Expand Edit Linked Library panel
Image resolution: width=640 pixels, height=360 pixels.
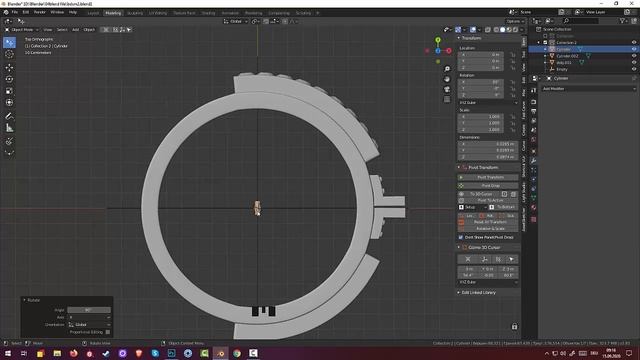click(459, 293)
